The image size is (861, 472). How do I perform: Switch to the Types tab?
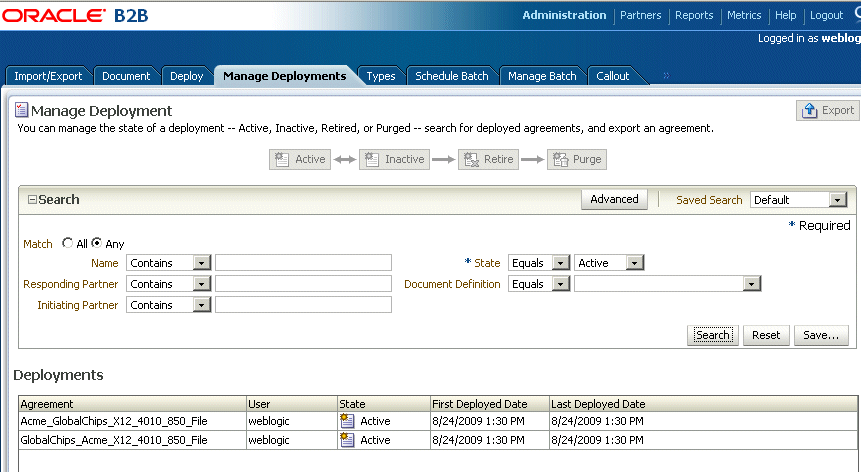coord(381,76)
